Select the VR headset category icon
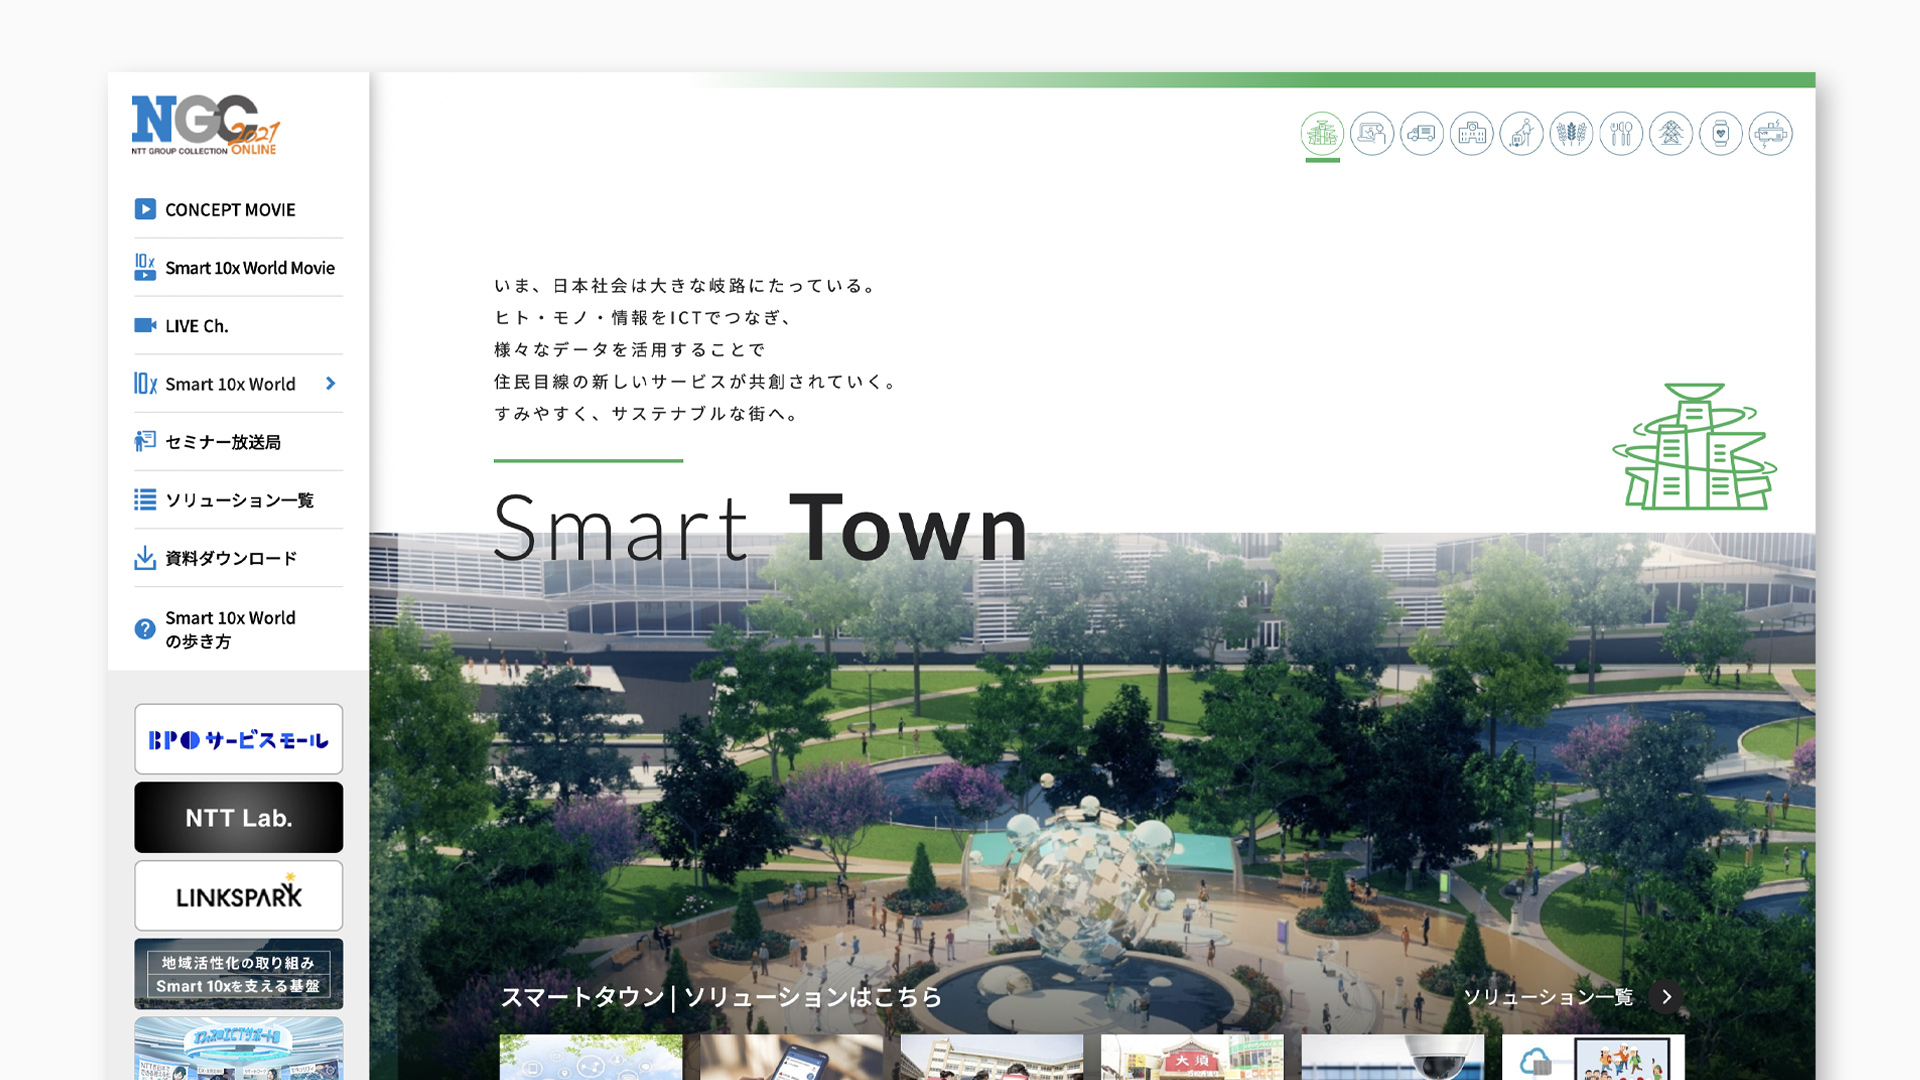This screenshot has height=1080, width=1920. pyautogui.click(x=1771, y=133)
